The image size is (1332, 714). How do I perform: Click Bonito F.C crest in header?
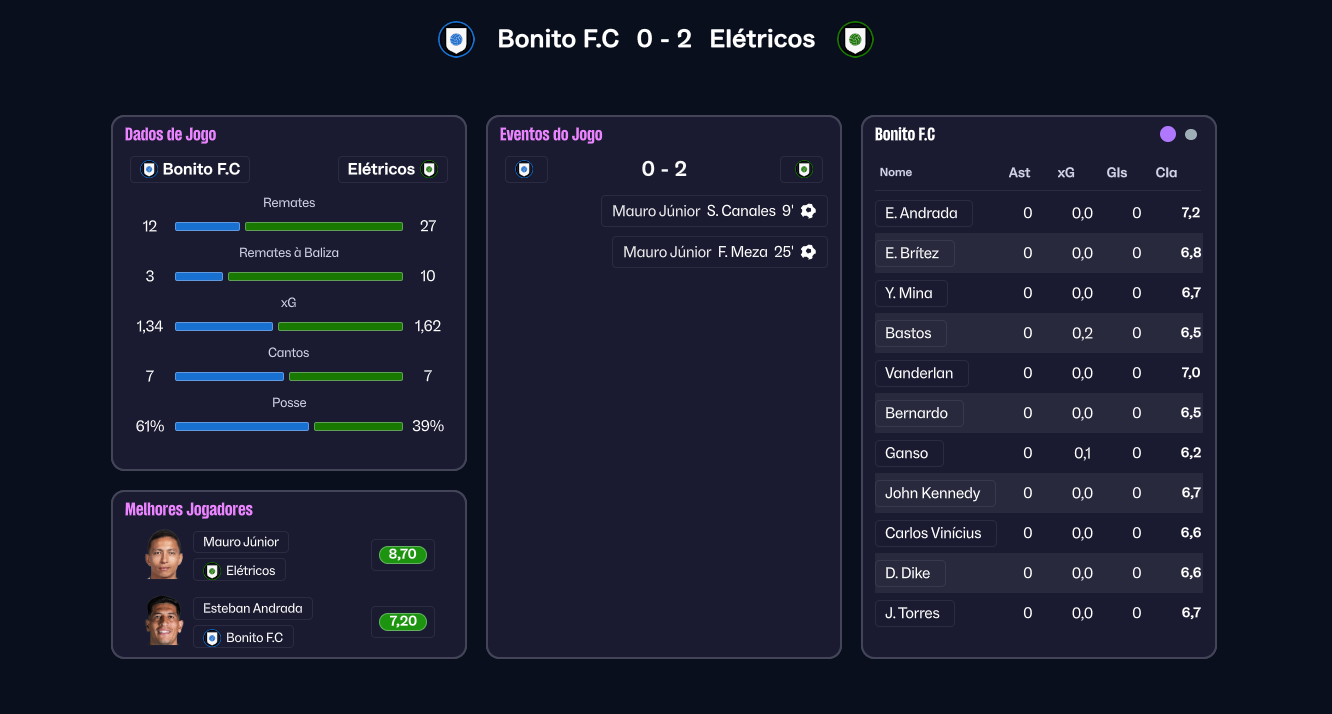456,40
